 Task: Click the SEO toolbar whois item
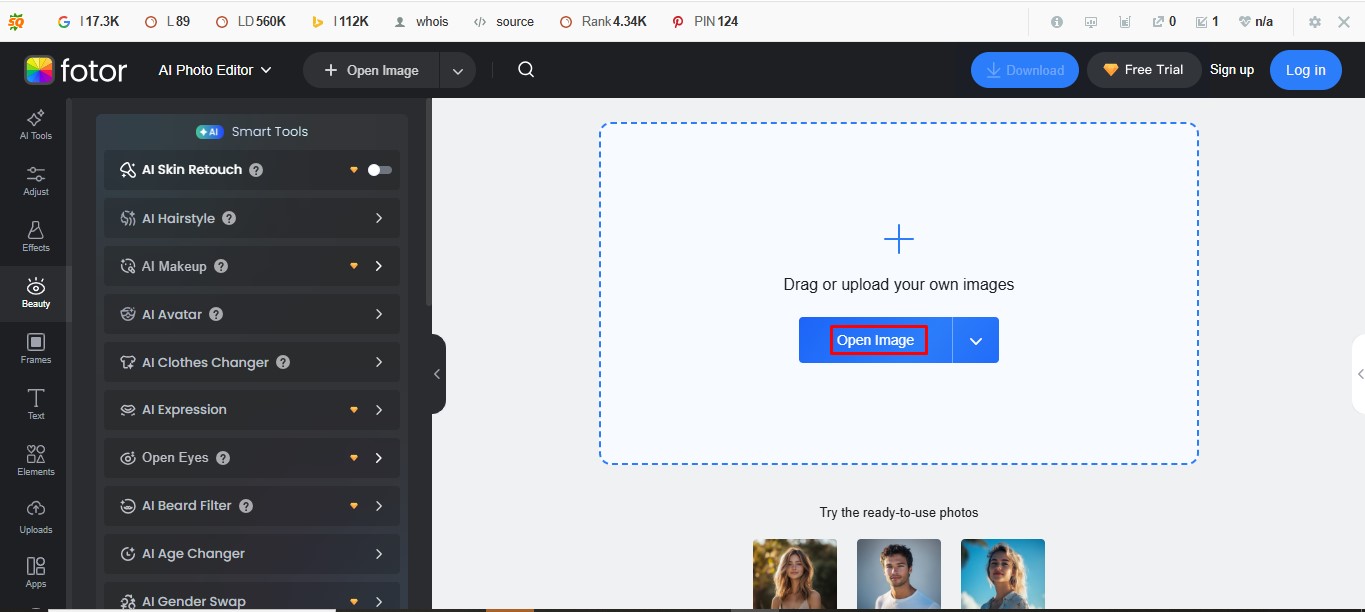click(421, 21)
